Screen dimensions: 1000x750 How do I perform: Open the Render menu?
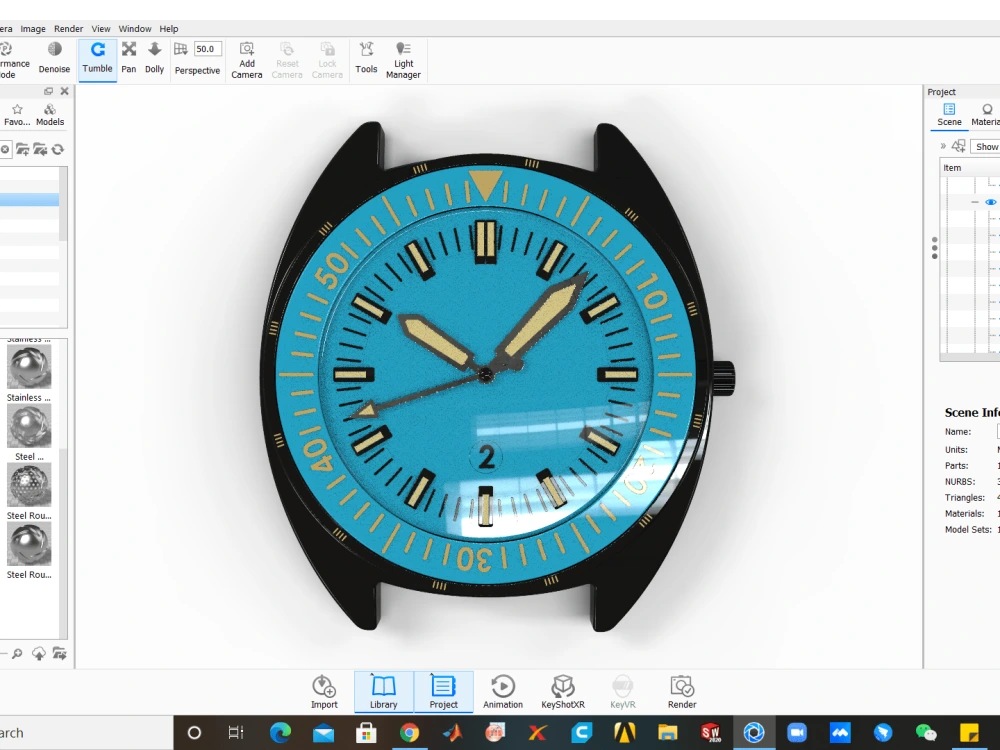pos(68,29)
